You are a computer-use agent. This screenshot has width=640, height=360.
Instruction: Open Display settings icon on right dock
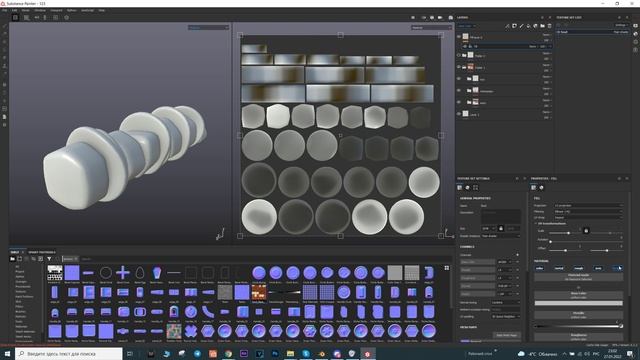point(636,26)
